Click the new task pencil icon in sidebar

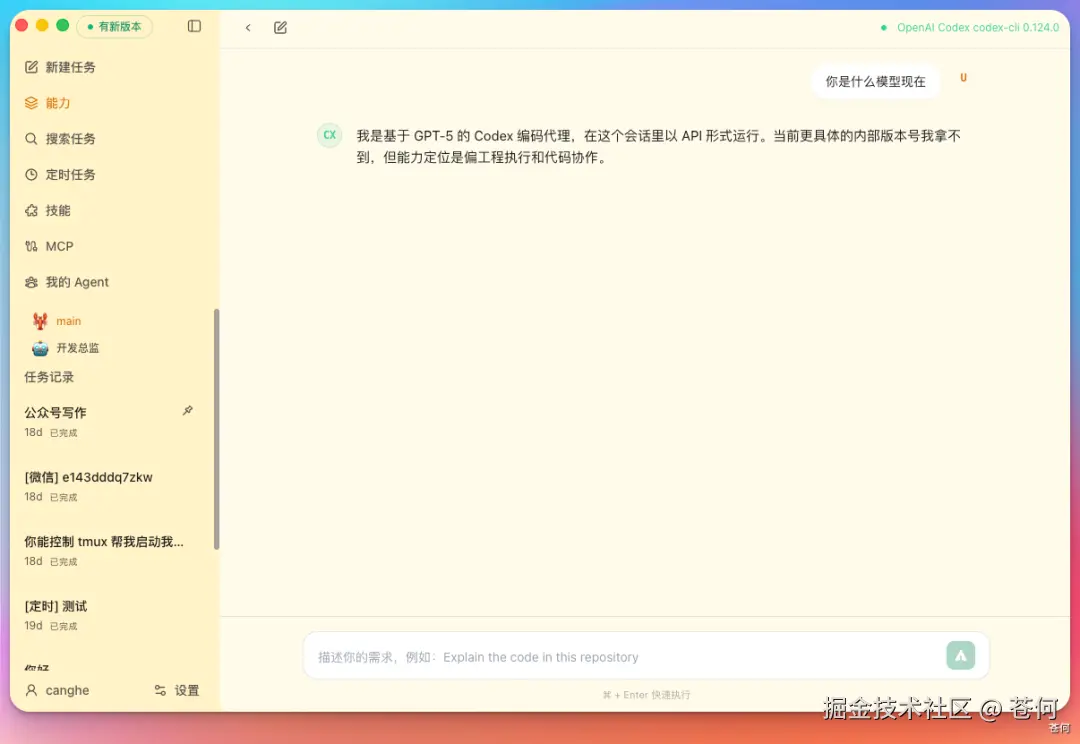31,67
